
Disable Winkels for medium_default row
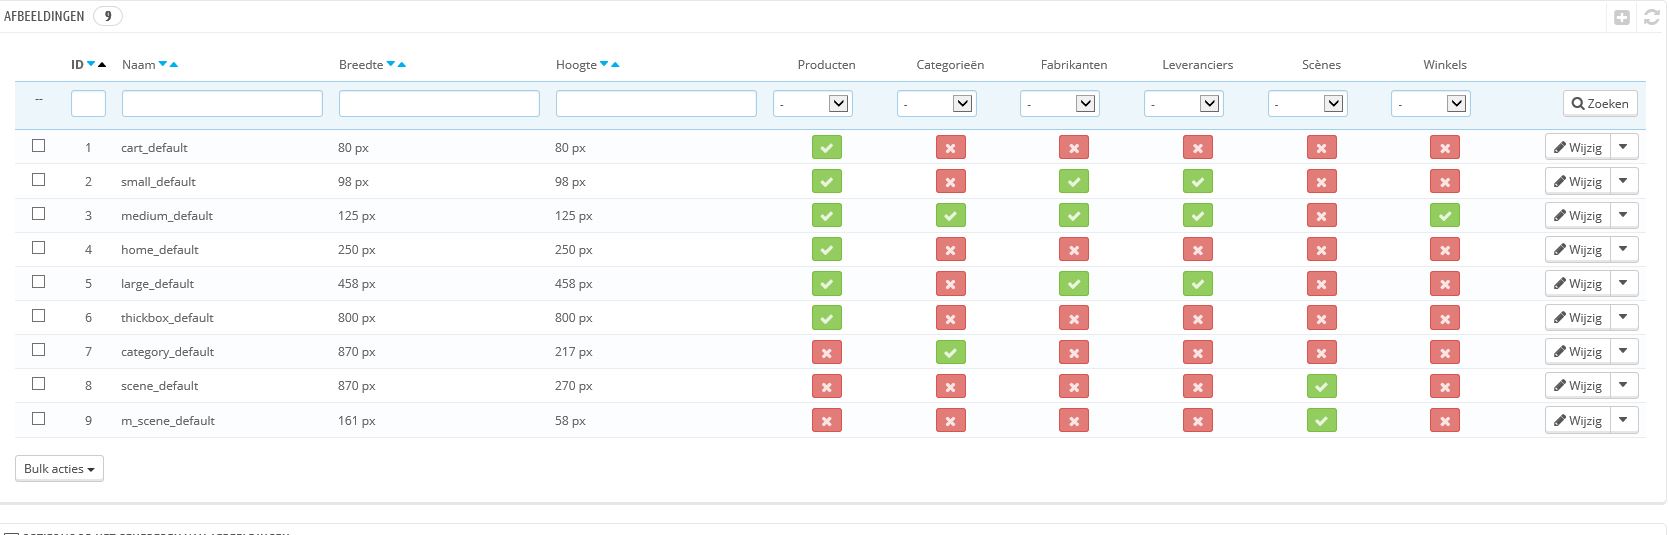click(x=1444, y=216)
